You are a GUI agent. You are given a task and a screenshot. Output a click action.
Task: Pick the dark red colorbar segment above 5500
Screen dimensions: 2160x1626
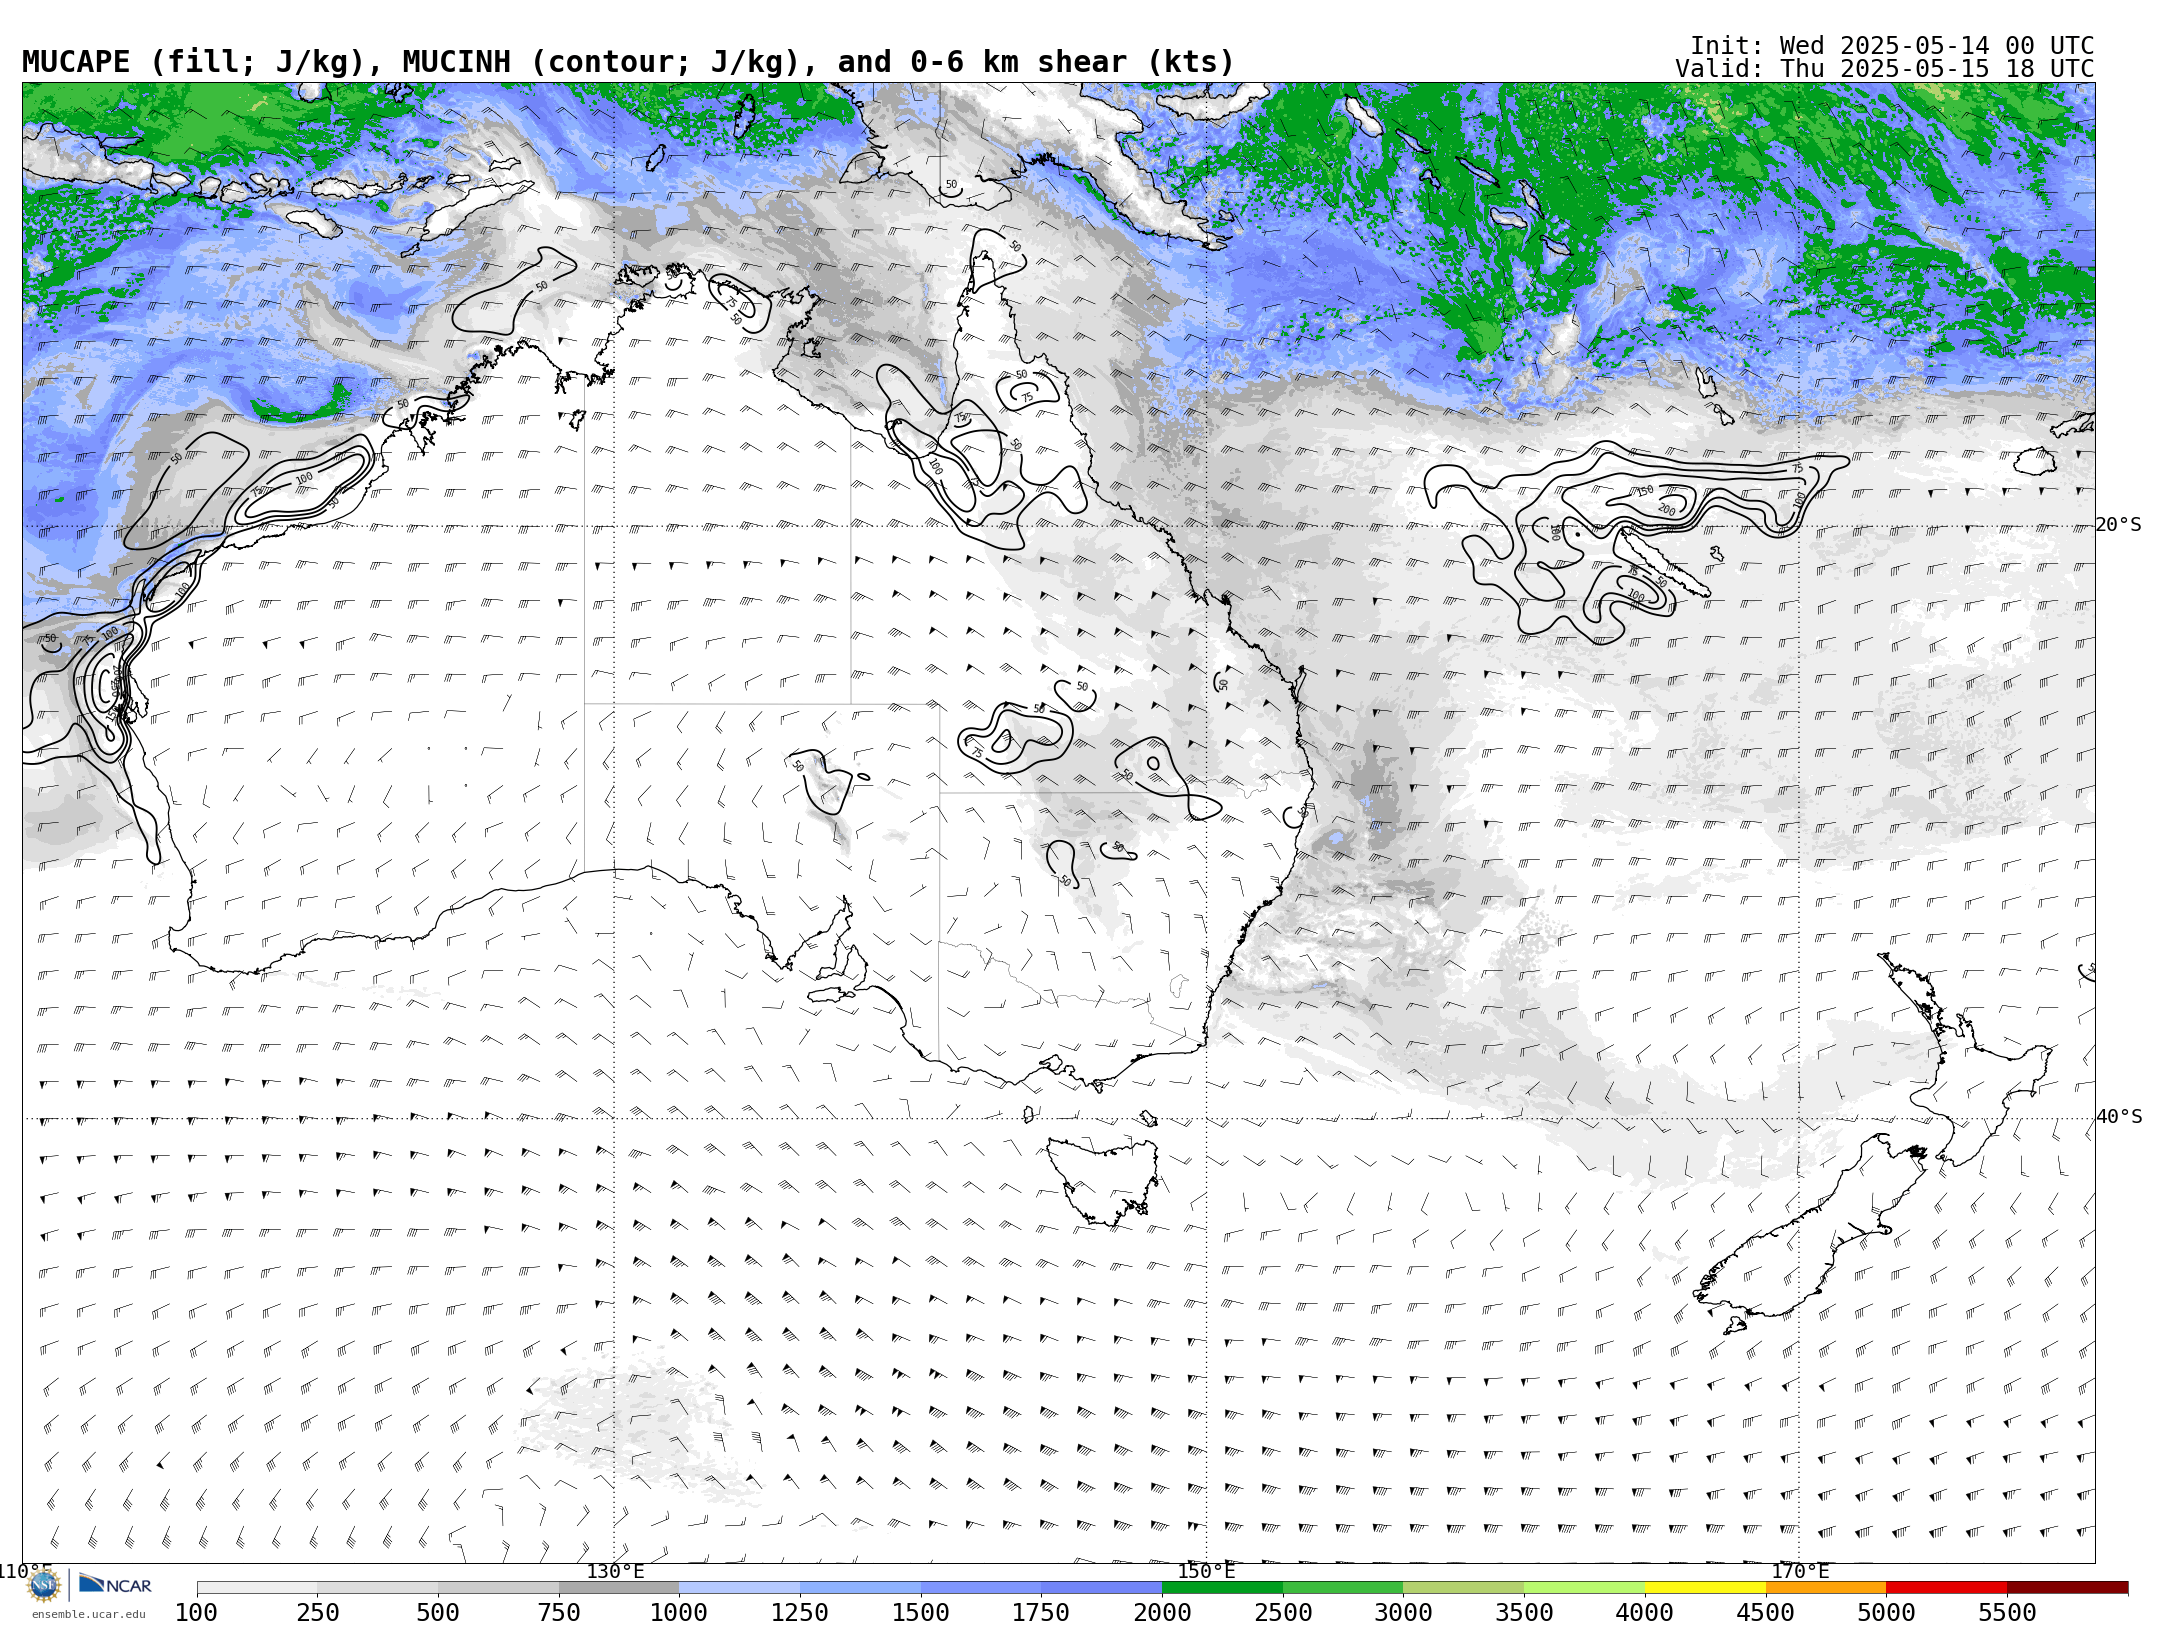2067,1588
